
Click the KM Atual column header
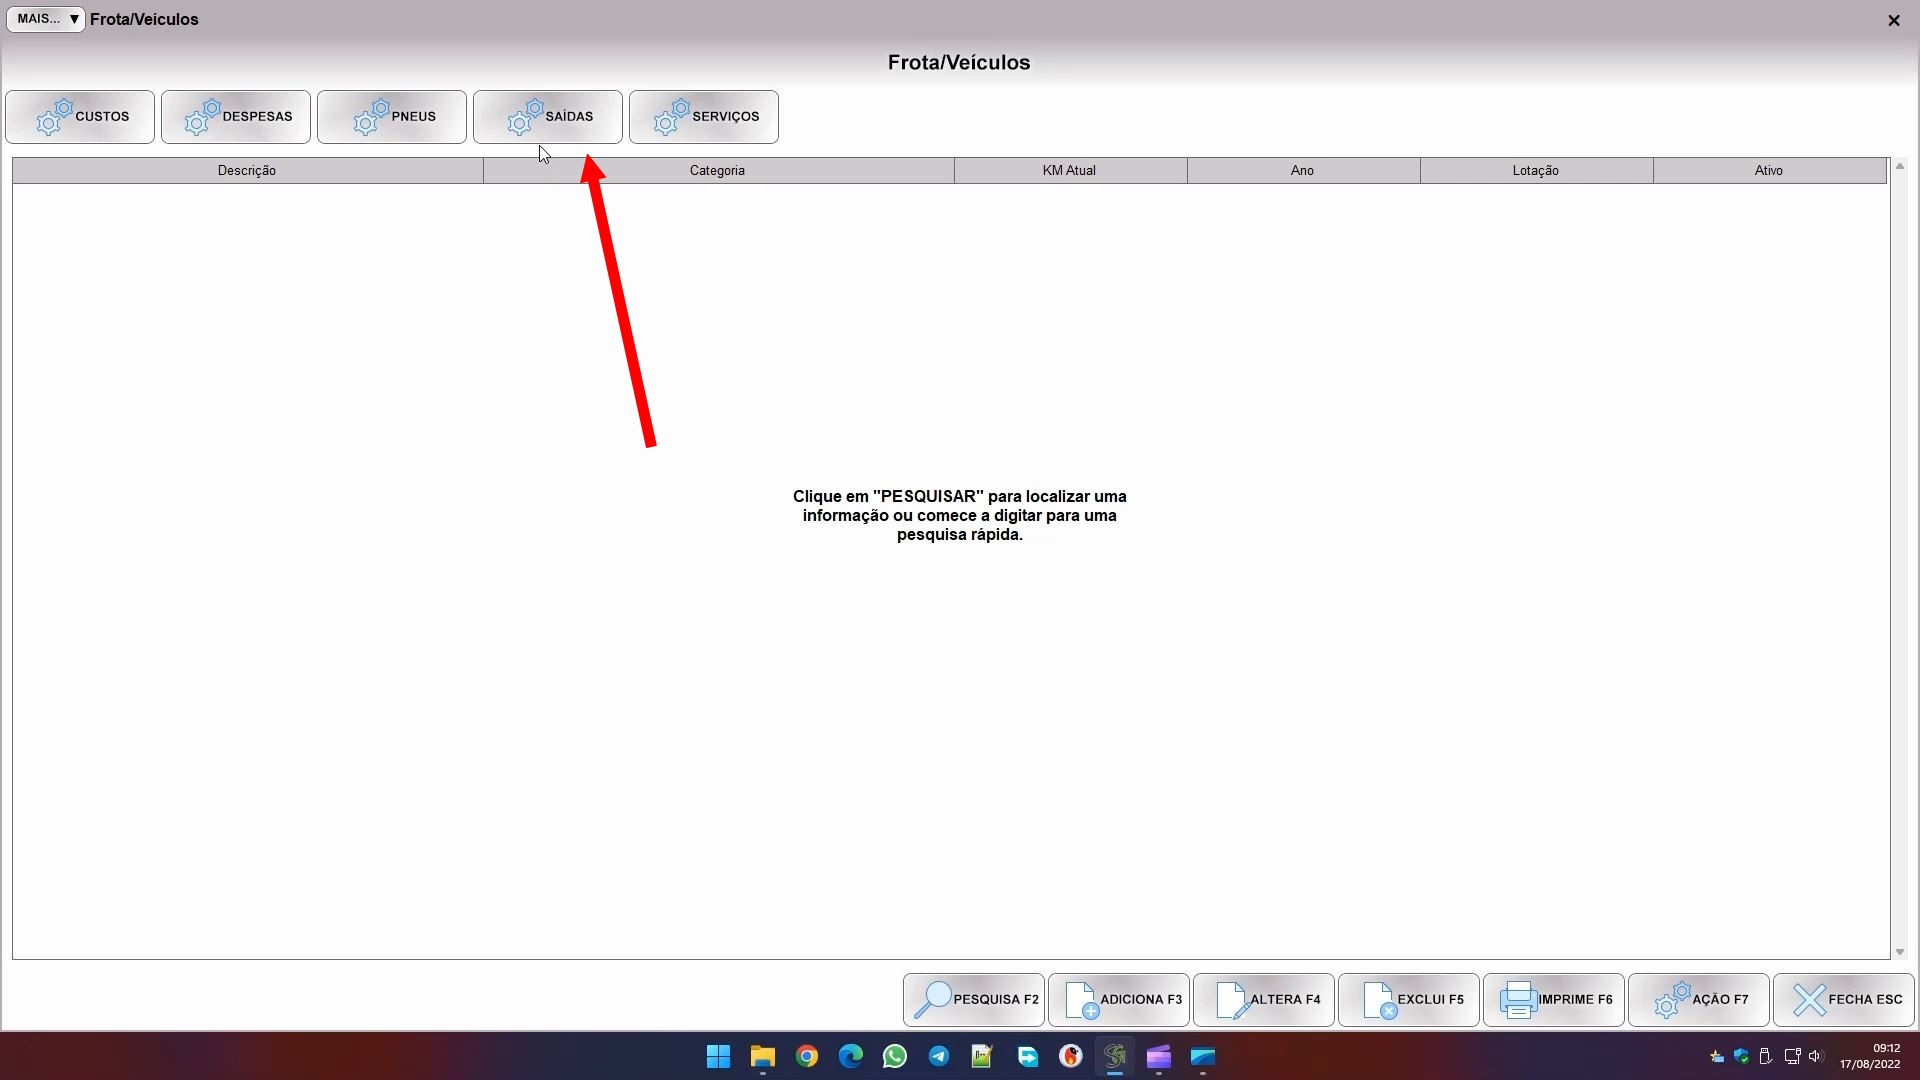1069,171
